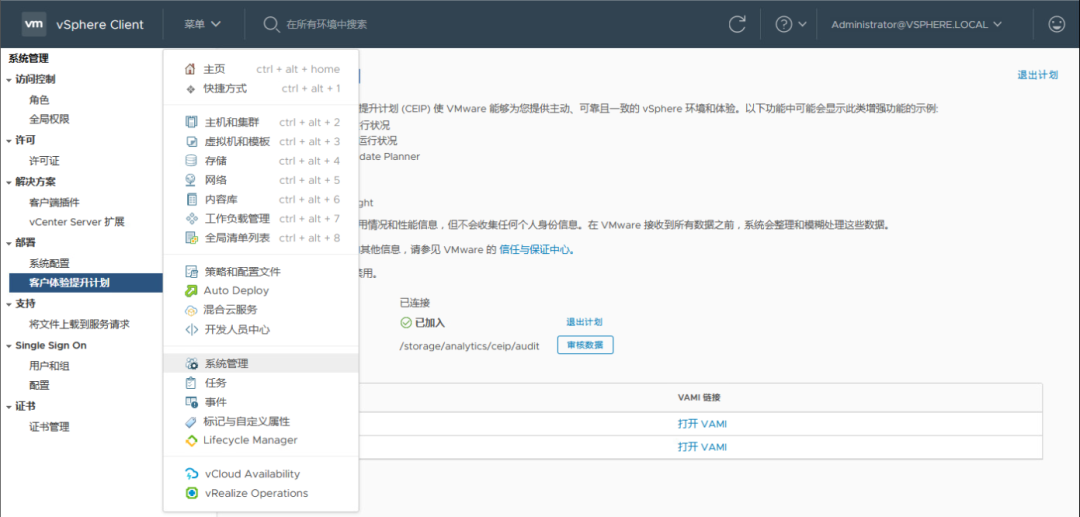Click the 主页 home icon
The height and width of the screenshot is (517, 1080).
click(191, 69)
